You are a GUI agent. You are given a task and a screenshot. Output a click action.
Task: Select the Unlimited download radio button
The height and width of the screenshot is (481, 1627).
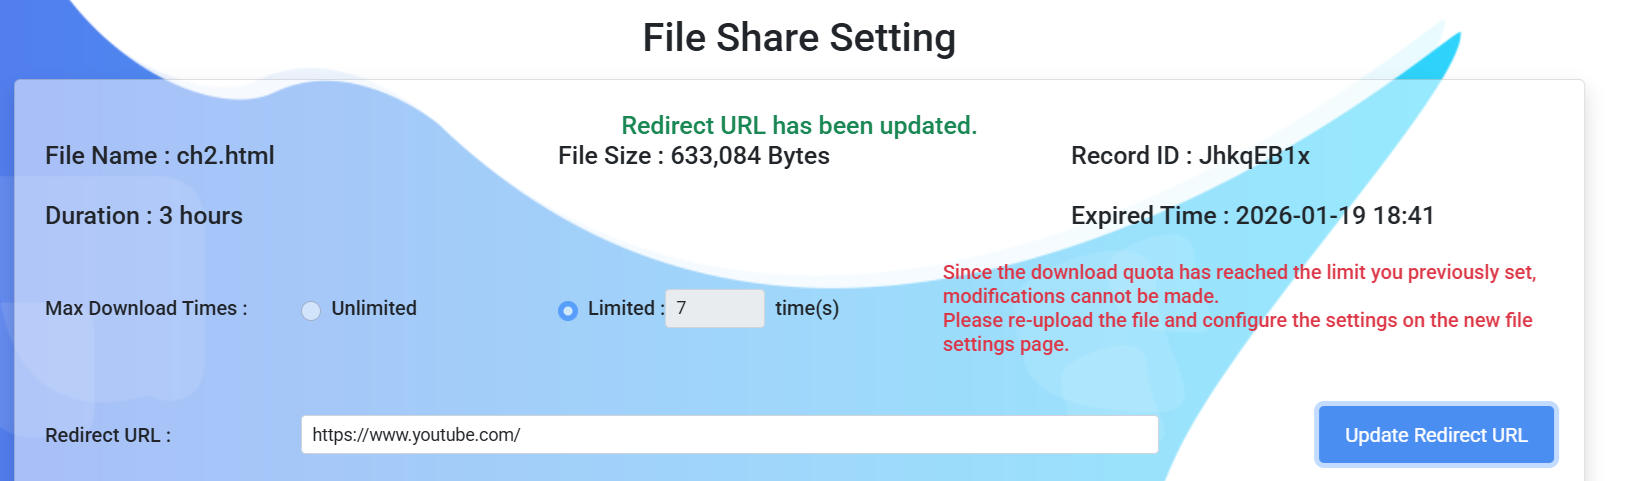pos(311,310)
